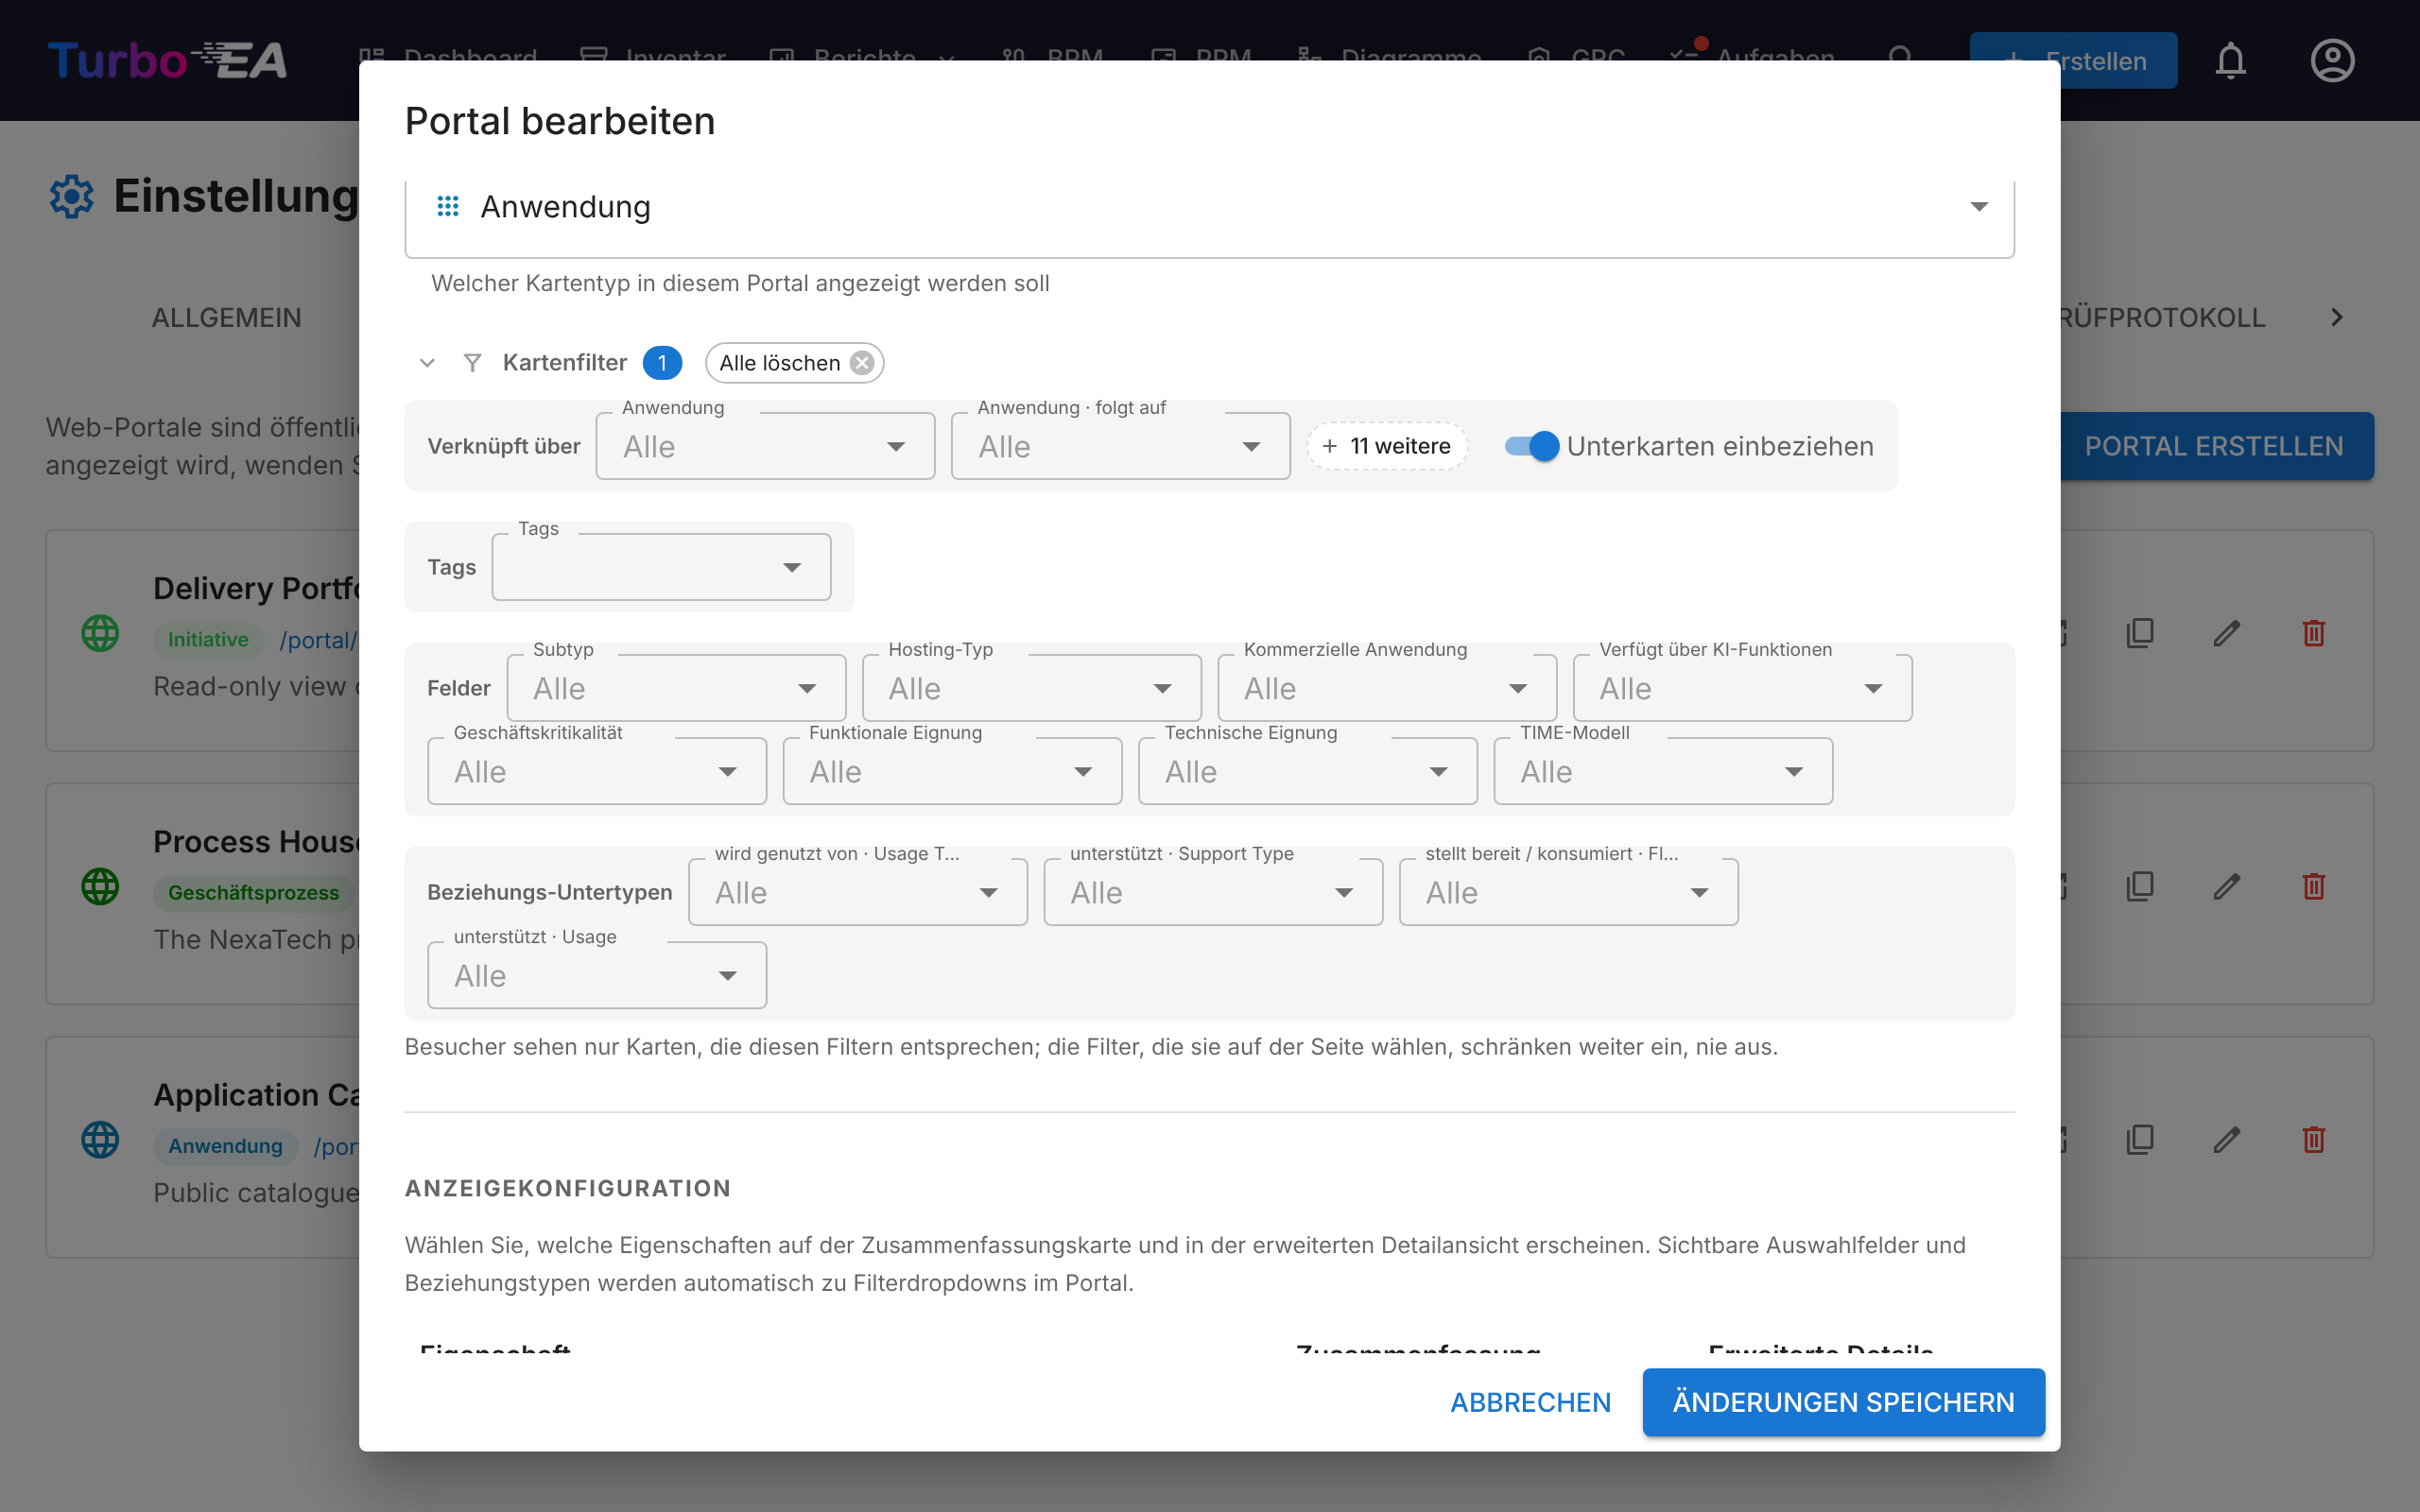
Task: Open the Funktionale Eignung dropdown
Action: pyautogui.click(x=952, y=771)
